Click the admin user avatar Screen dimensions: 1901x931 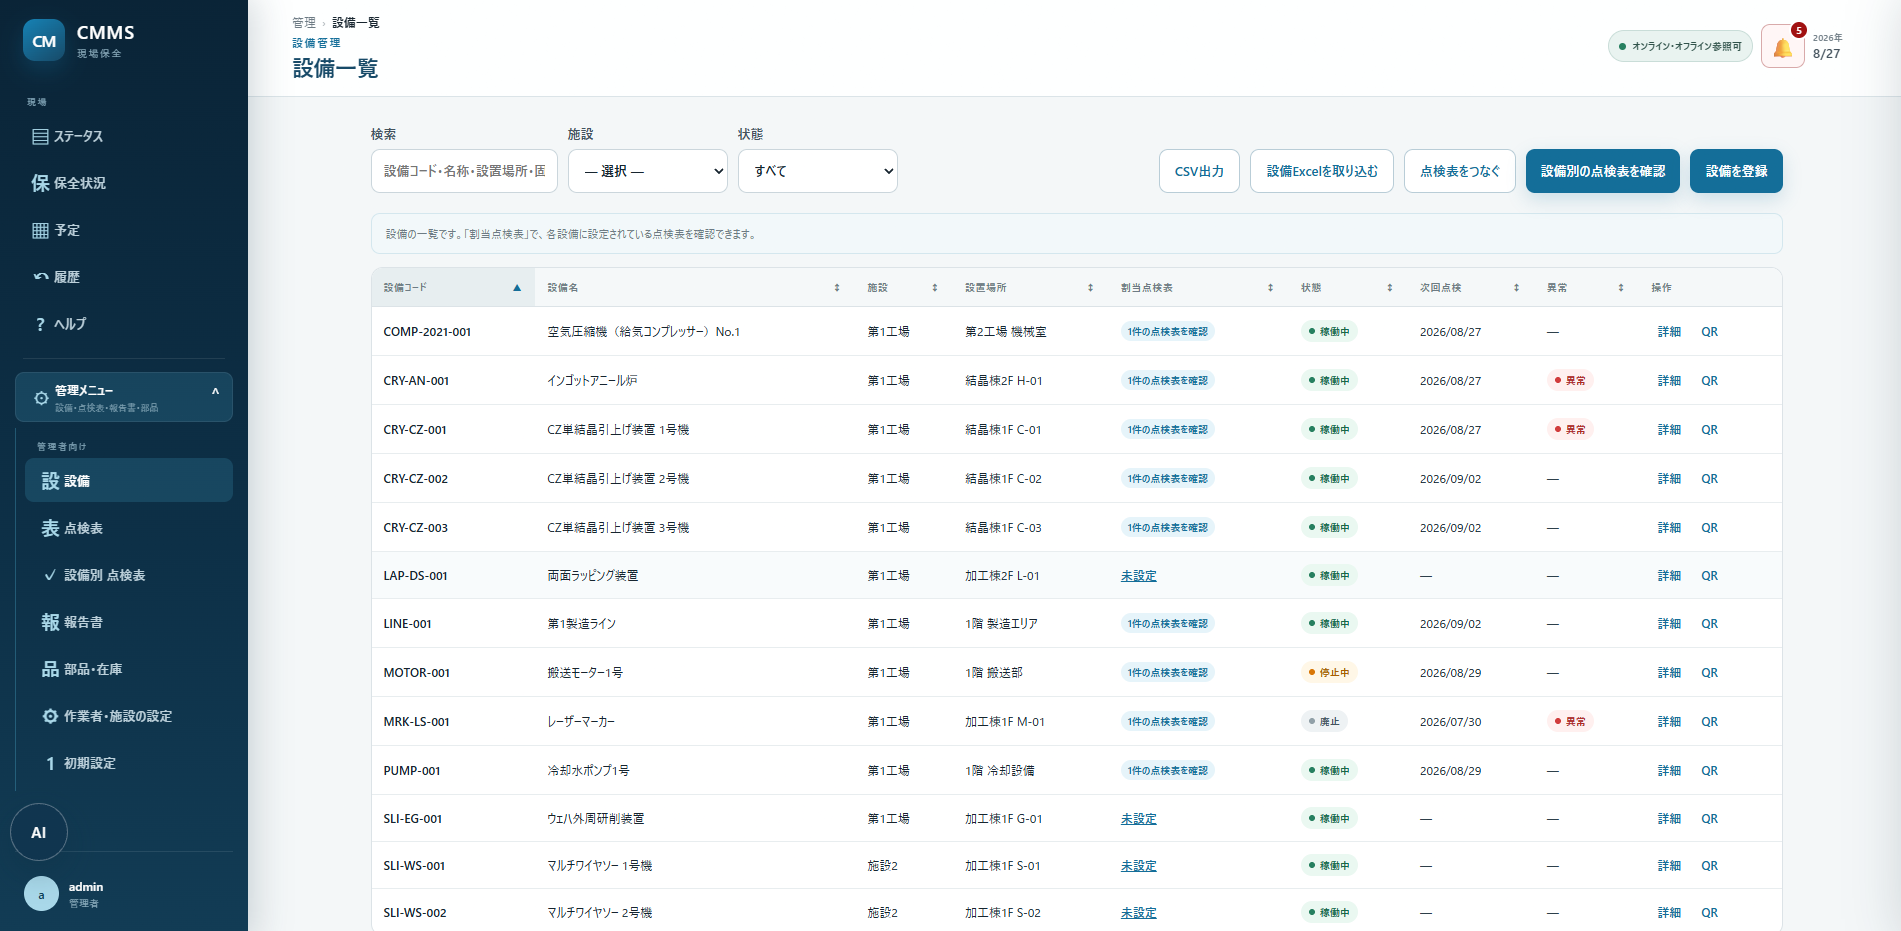(x=41, y=894)
